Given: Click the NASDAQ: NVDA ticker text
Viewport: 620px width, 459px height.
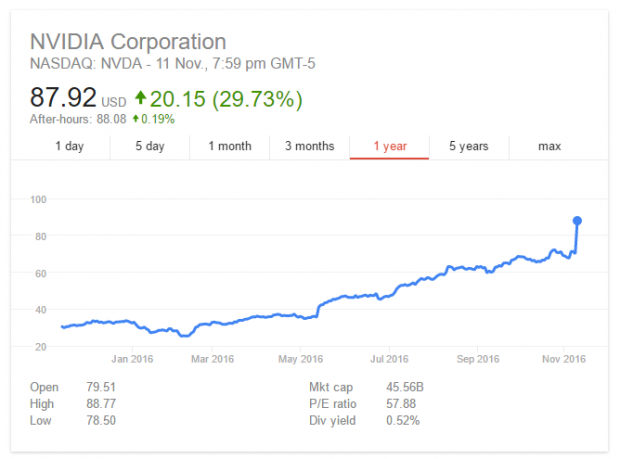Looking at the screenshot, I should [x=86, y=64].
